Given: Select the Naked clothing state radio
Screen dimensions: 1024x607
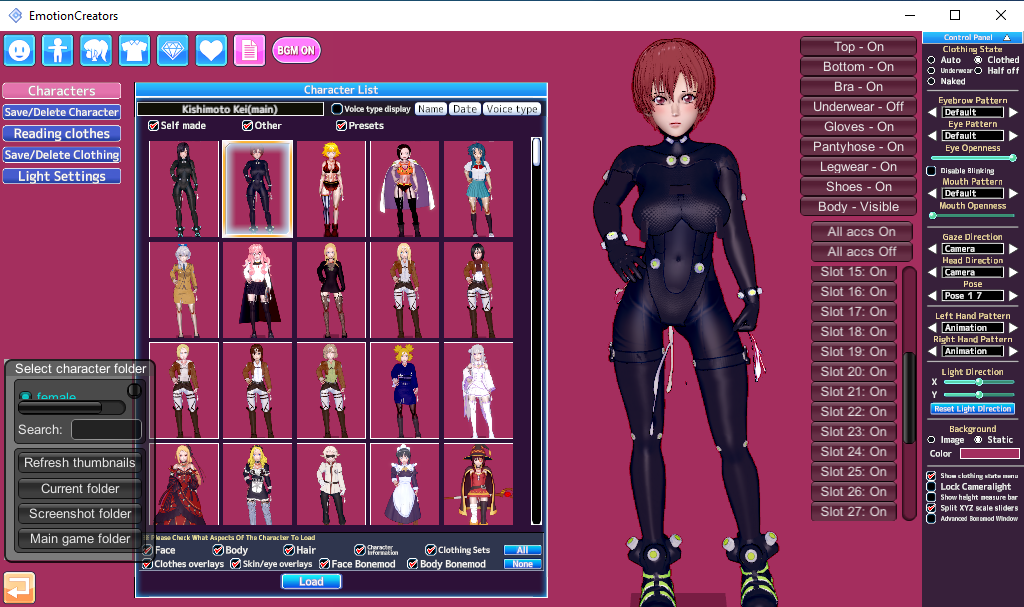Looking at the screenshot, I should (932, 82).
